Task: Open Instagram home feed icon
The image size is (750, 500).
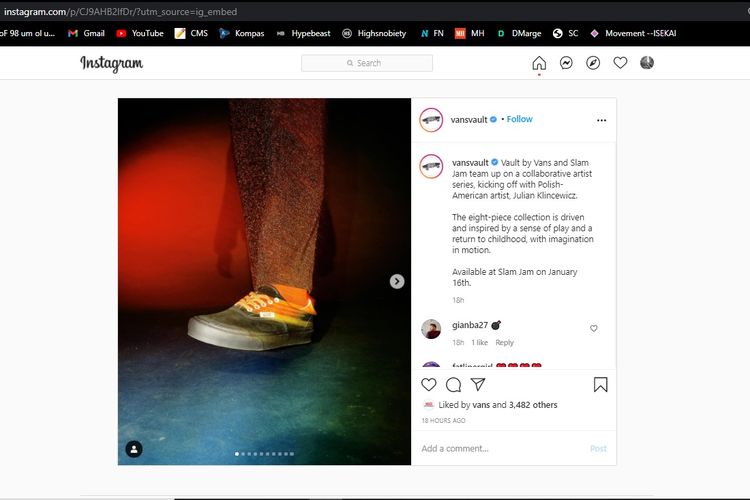Action: (539, 63)
